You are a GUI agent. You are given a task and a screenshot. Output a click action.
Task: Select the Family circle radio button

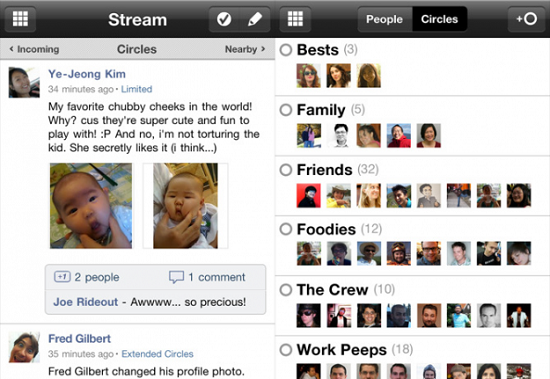tap(286, 110)
